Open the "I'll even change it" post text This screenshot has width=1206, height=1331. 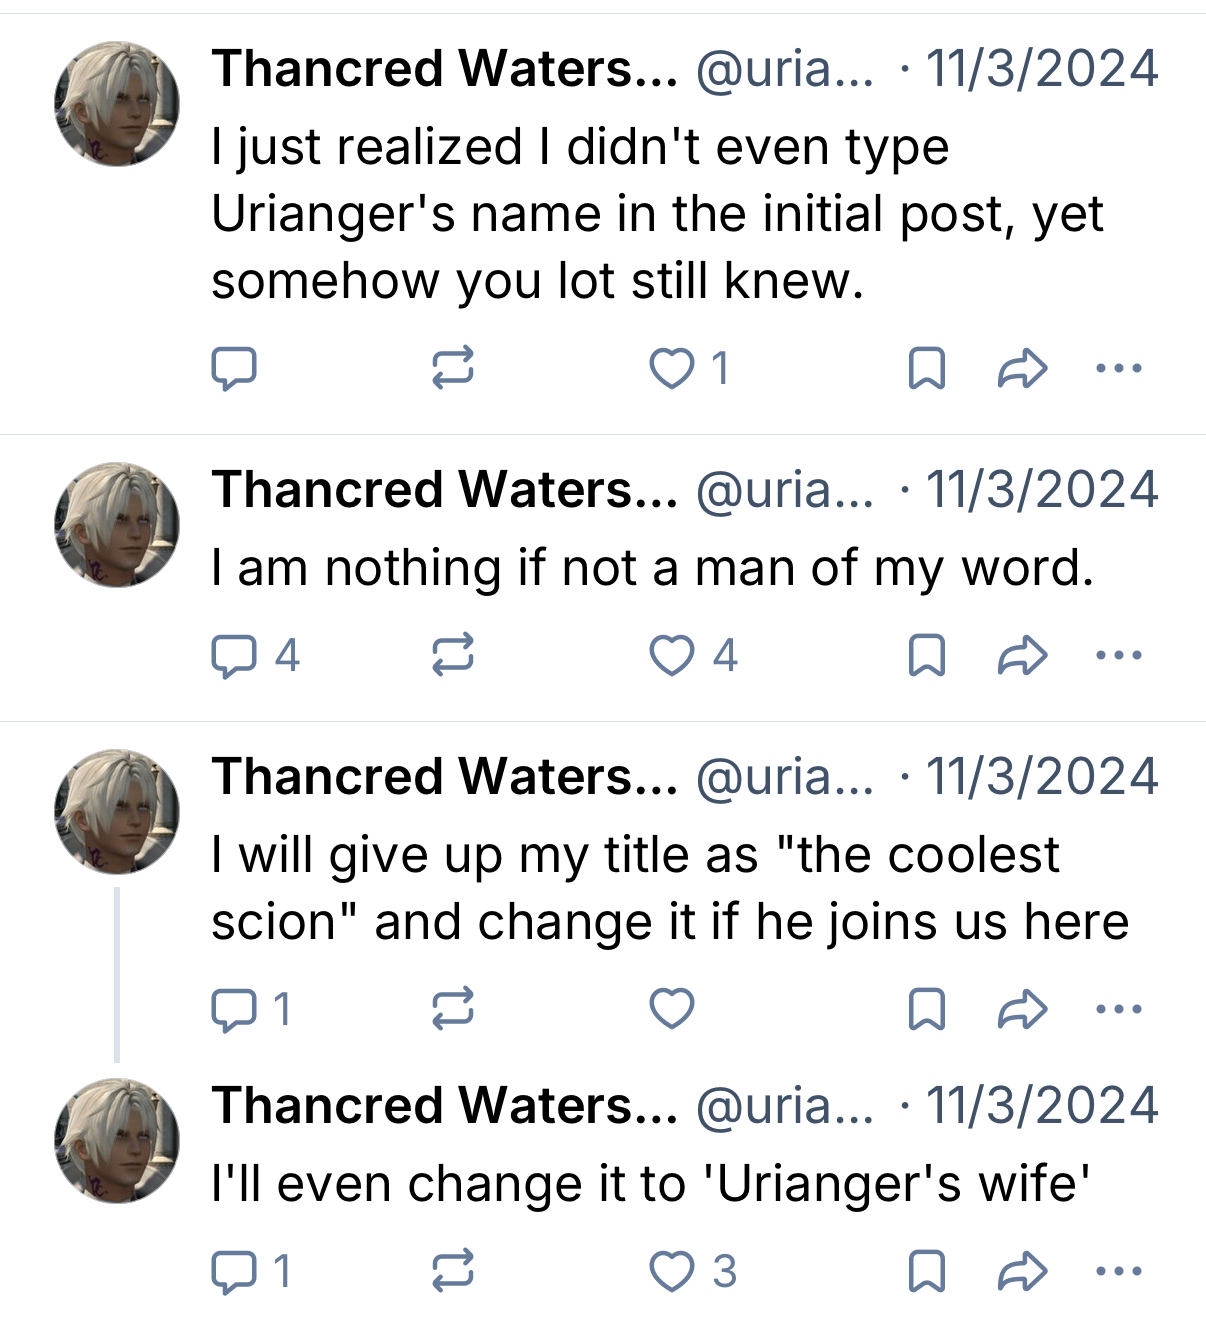(x=650, y=1184)
